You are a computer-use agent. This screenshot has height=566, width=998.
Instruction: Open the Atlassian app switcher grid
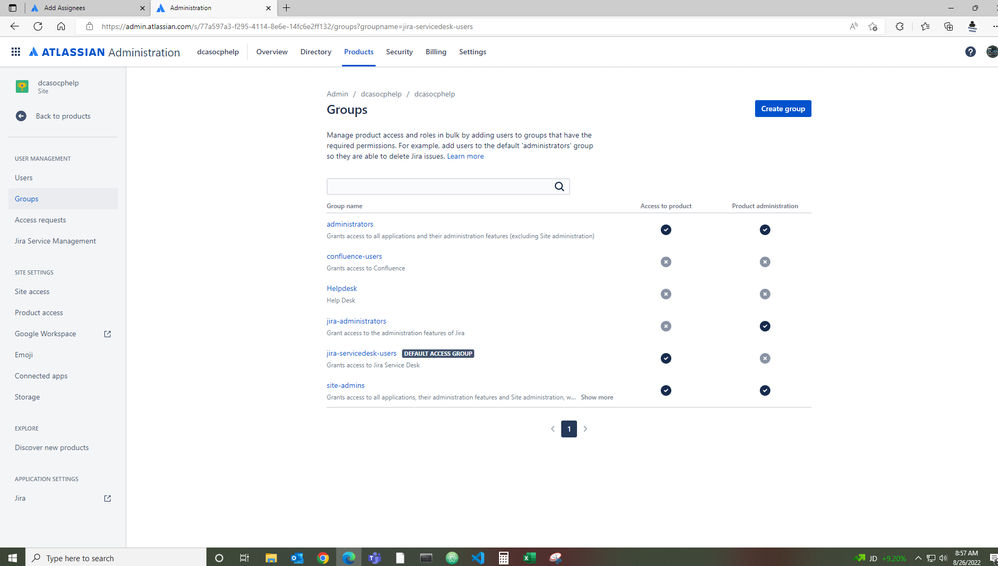pyautogui.click(x=16, y=52)
